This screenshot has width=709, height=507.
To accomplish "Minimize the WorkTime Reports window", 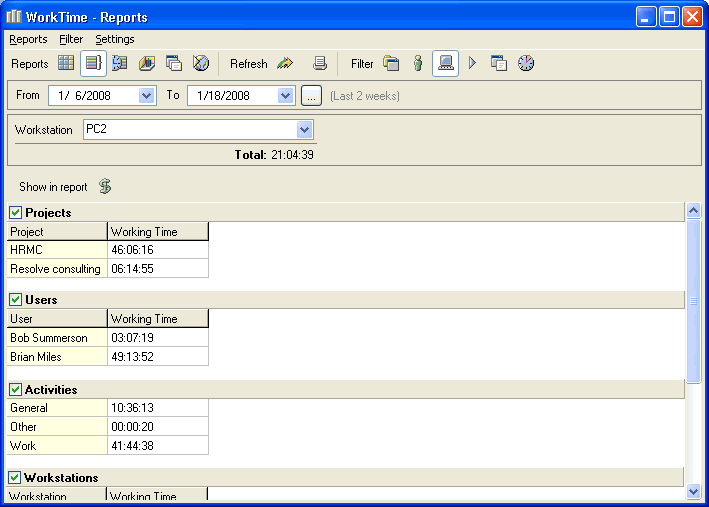I will pyautogui.click(x=645, y=17).
